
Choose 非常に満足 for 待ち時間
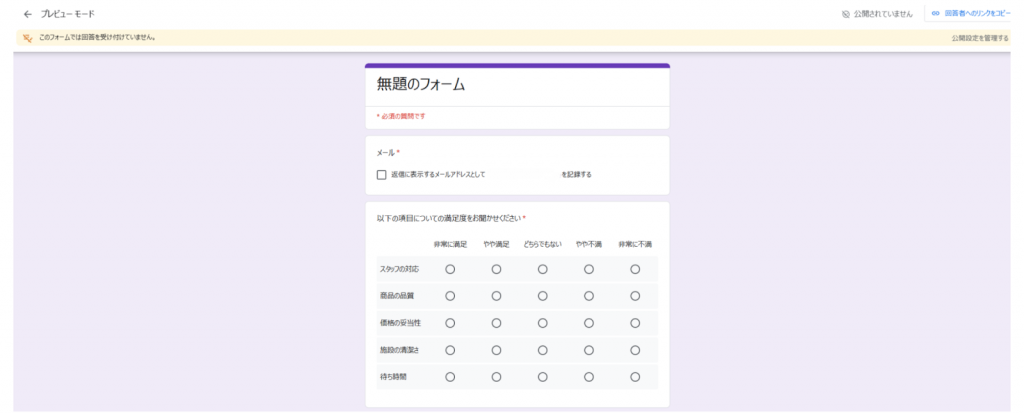tap(450, 377)
